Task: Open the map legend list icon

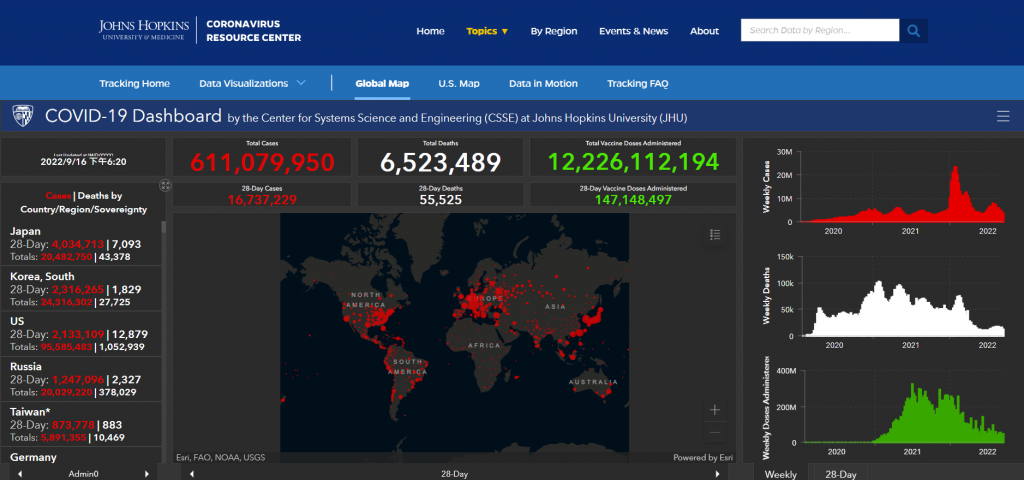Action: click(715, 234)
